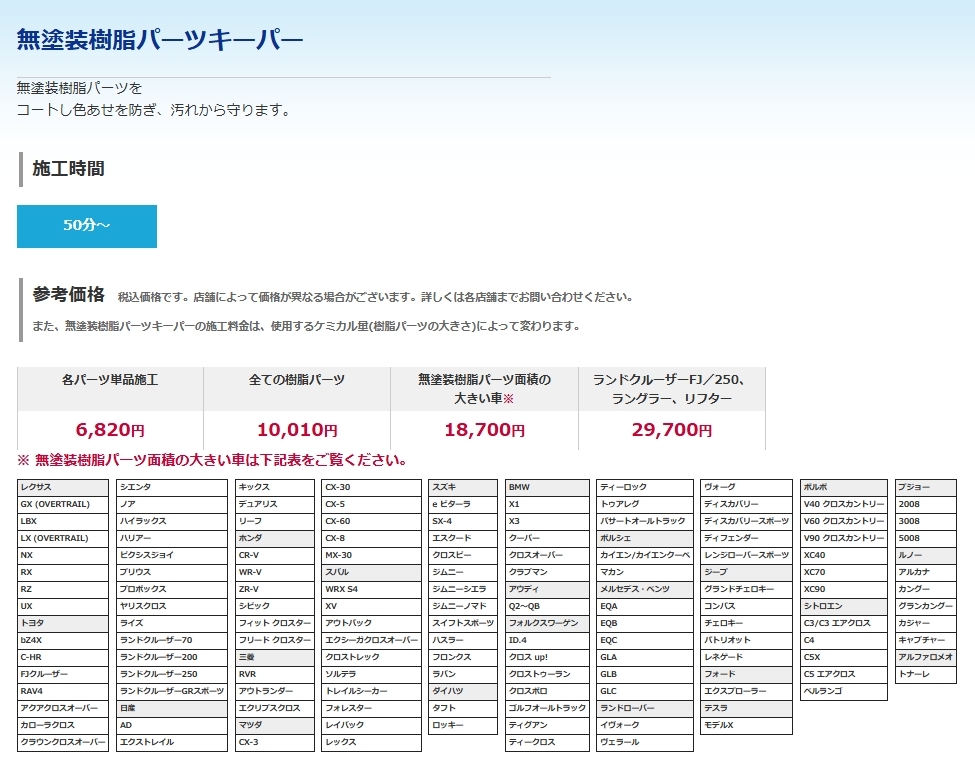
Task: Select the WRX S4 cell
Action: point(372,589)
